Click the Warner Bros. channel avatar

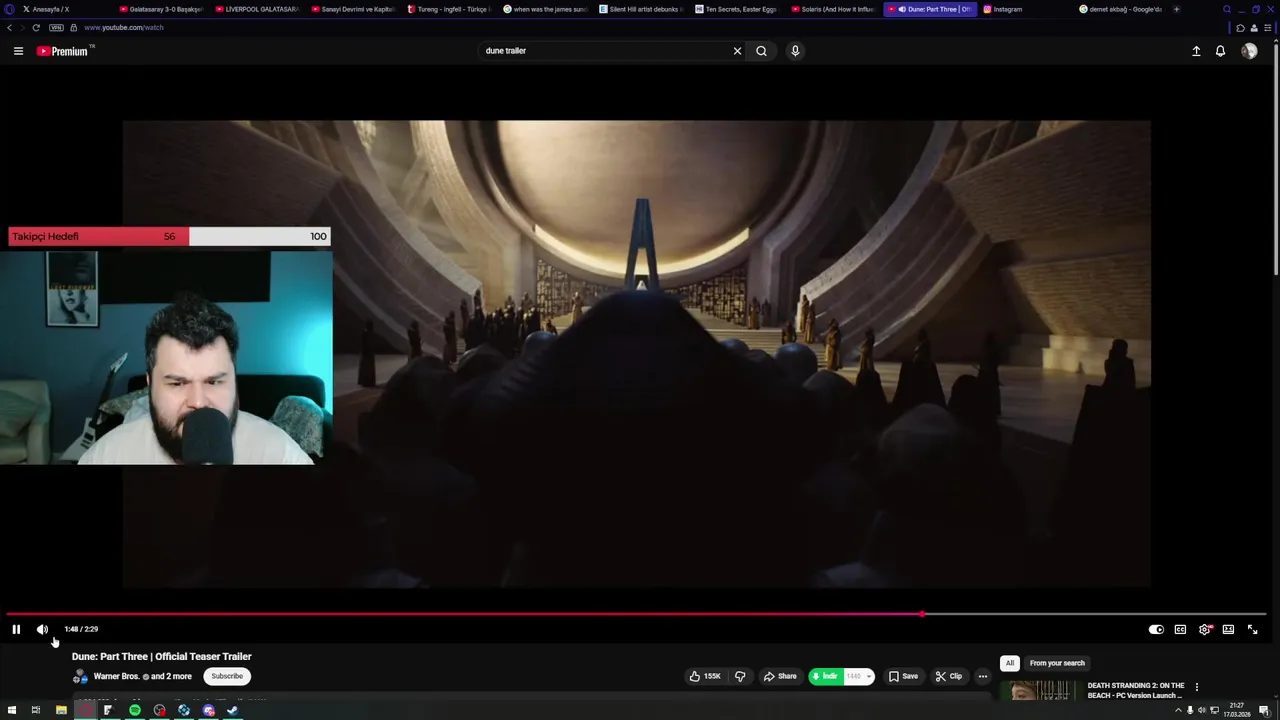coord(80,676)
